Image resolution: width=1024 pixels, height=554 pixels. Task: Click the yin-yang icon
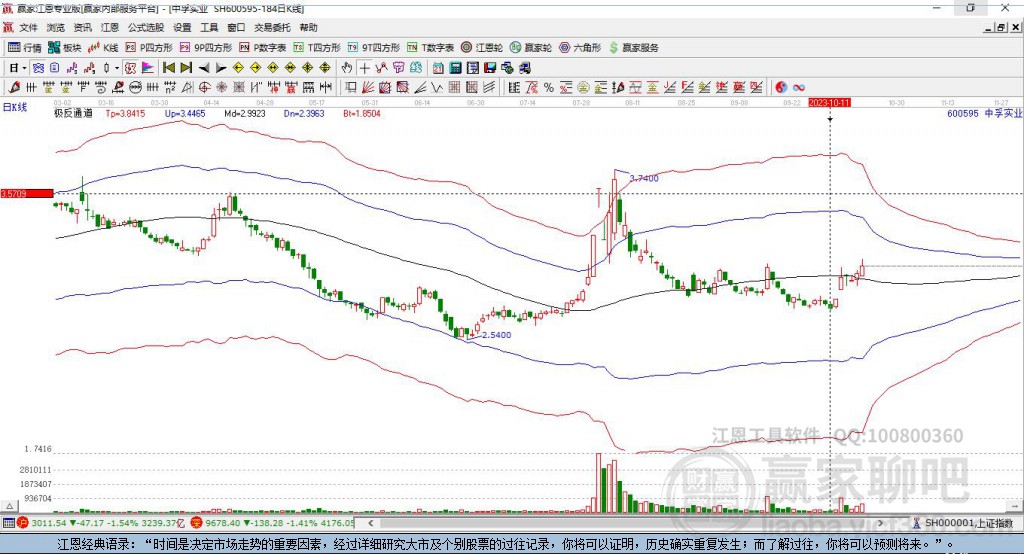point(781,88)
